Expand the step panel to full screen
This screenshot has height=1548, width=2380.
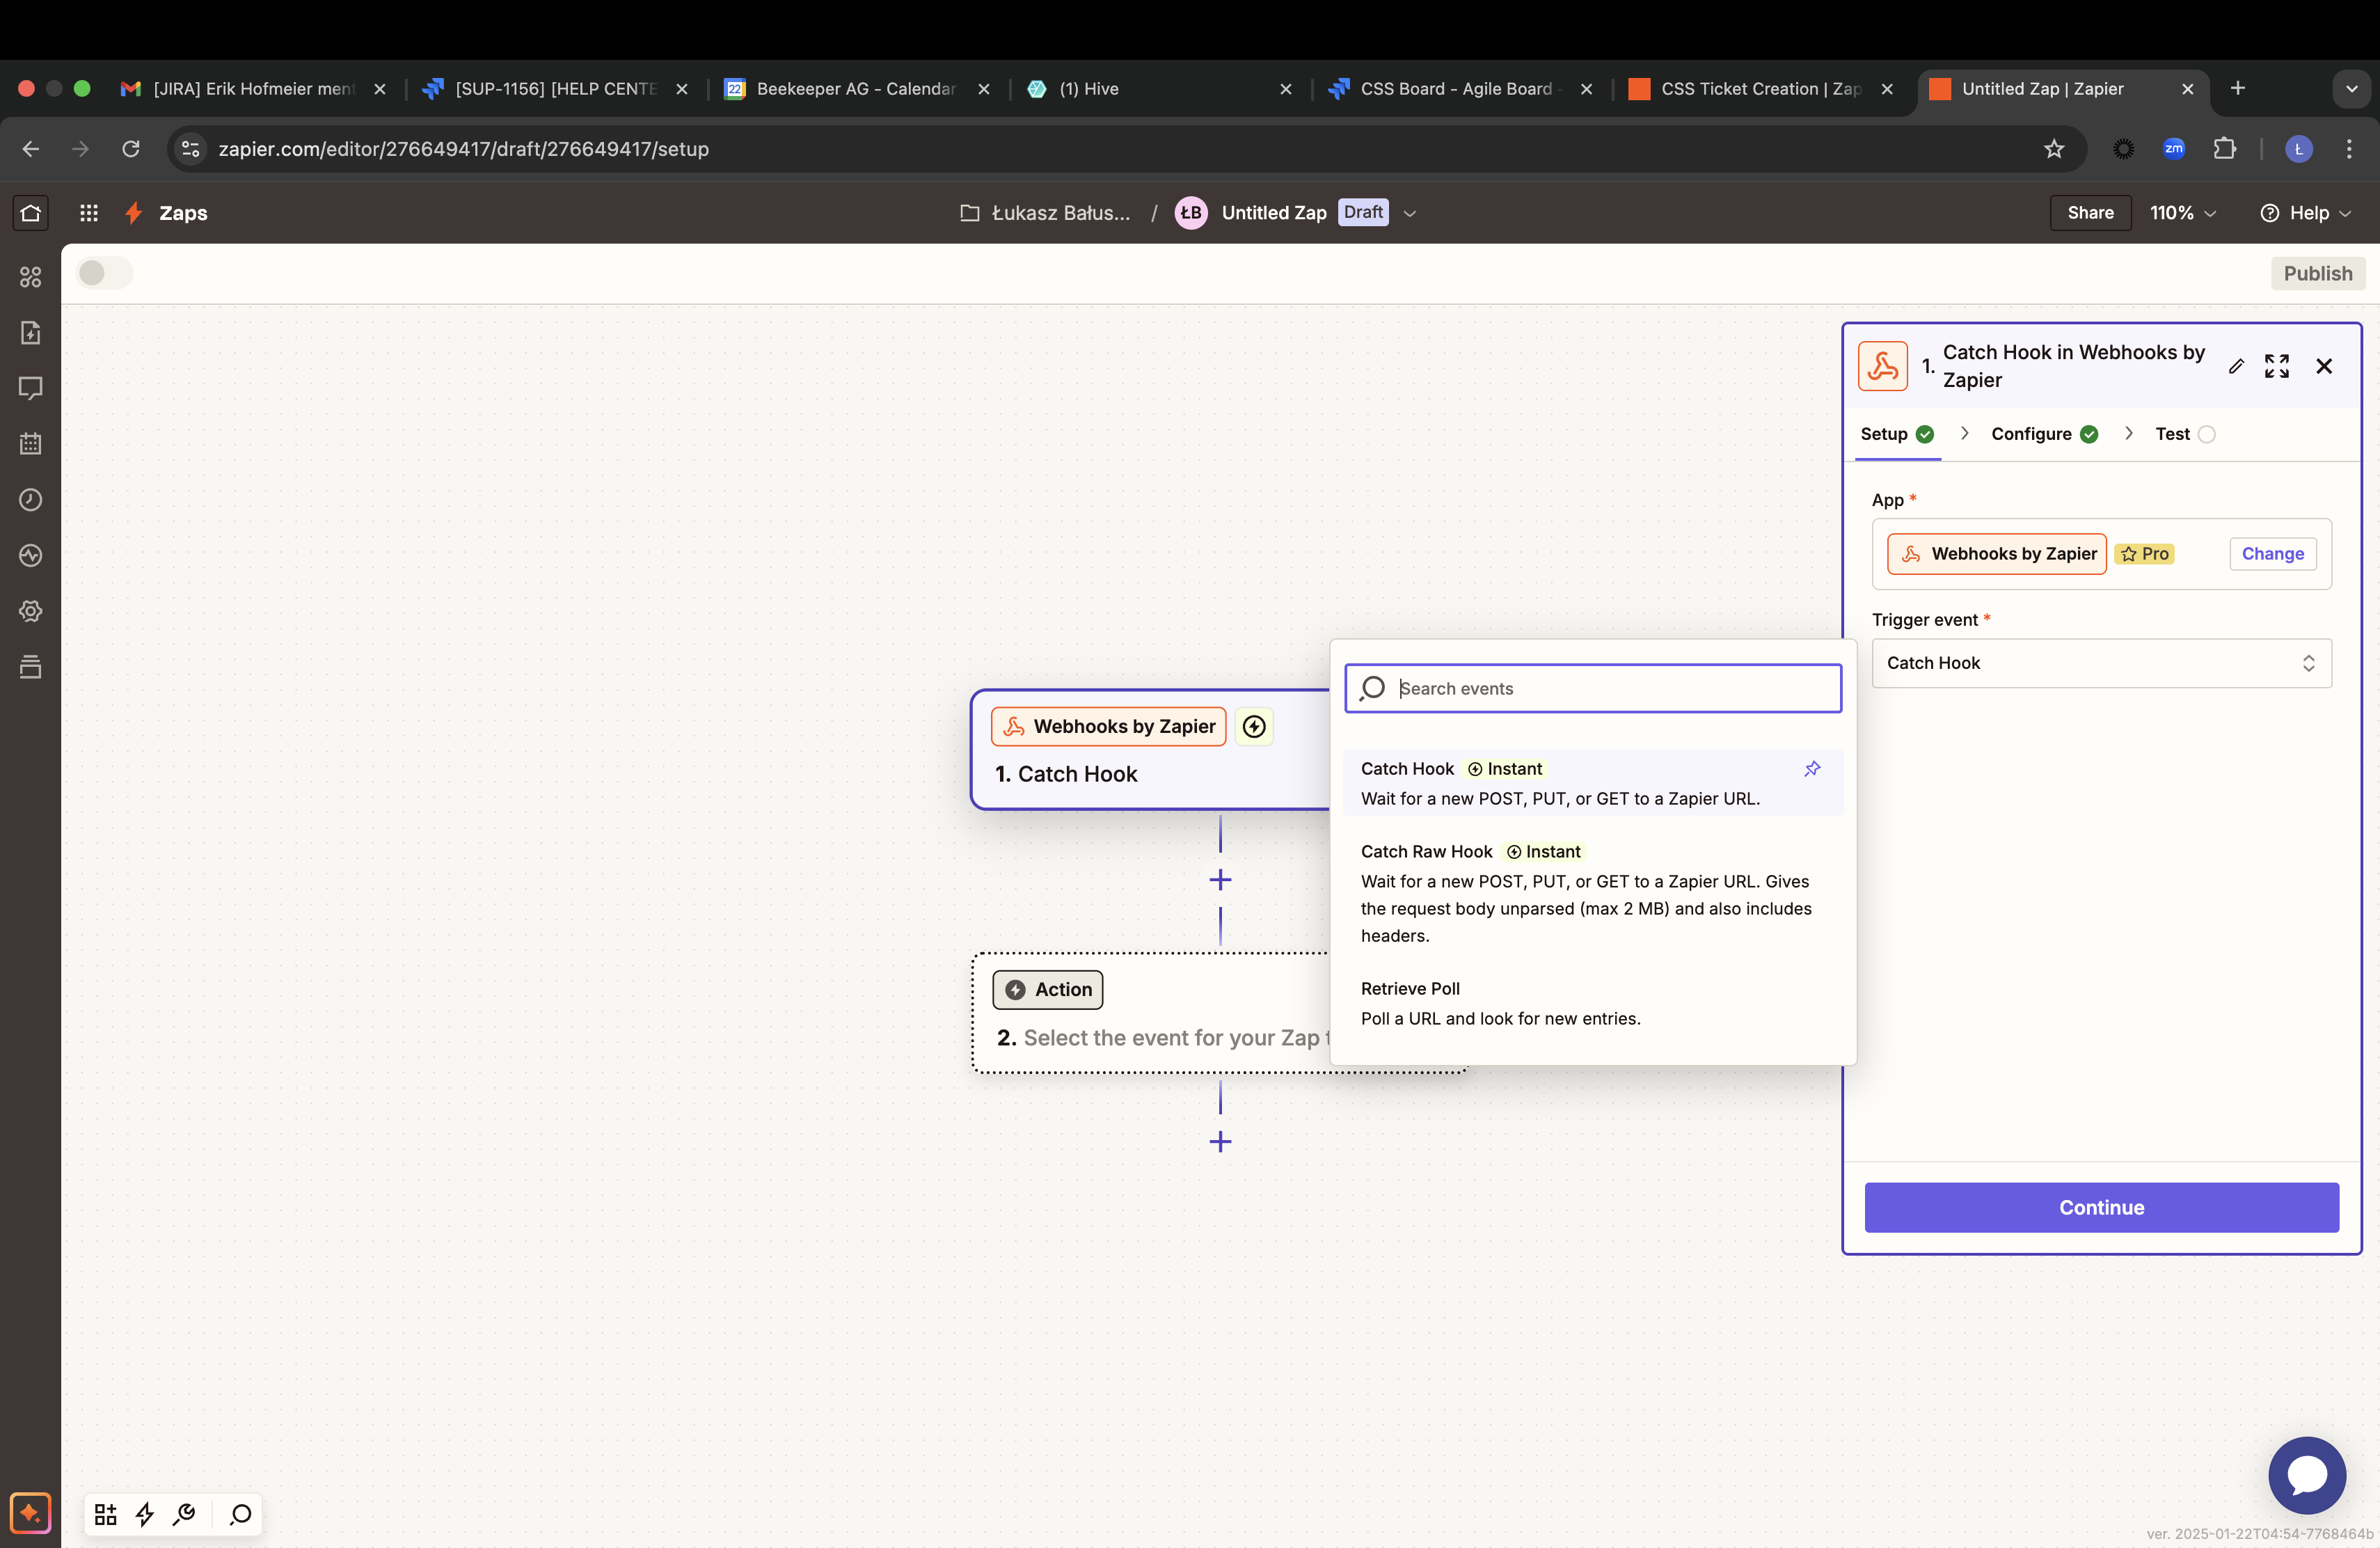point(2277,366)
